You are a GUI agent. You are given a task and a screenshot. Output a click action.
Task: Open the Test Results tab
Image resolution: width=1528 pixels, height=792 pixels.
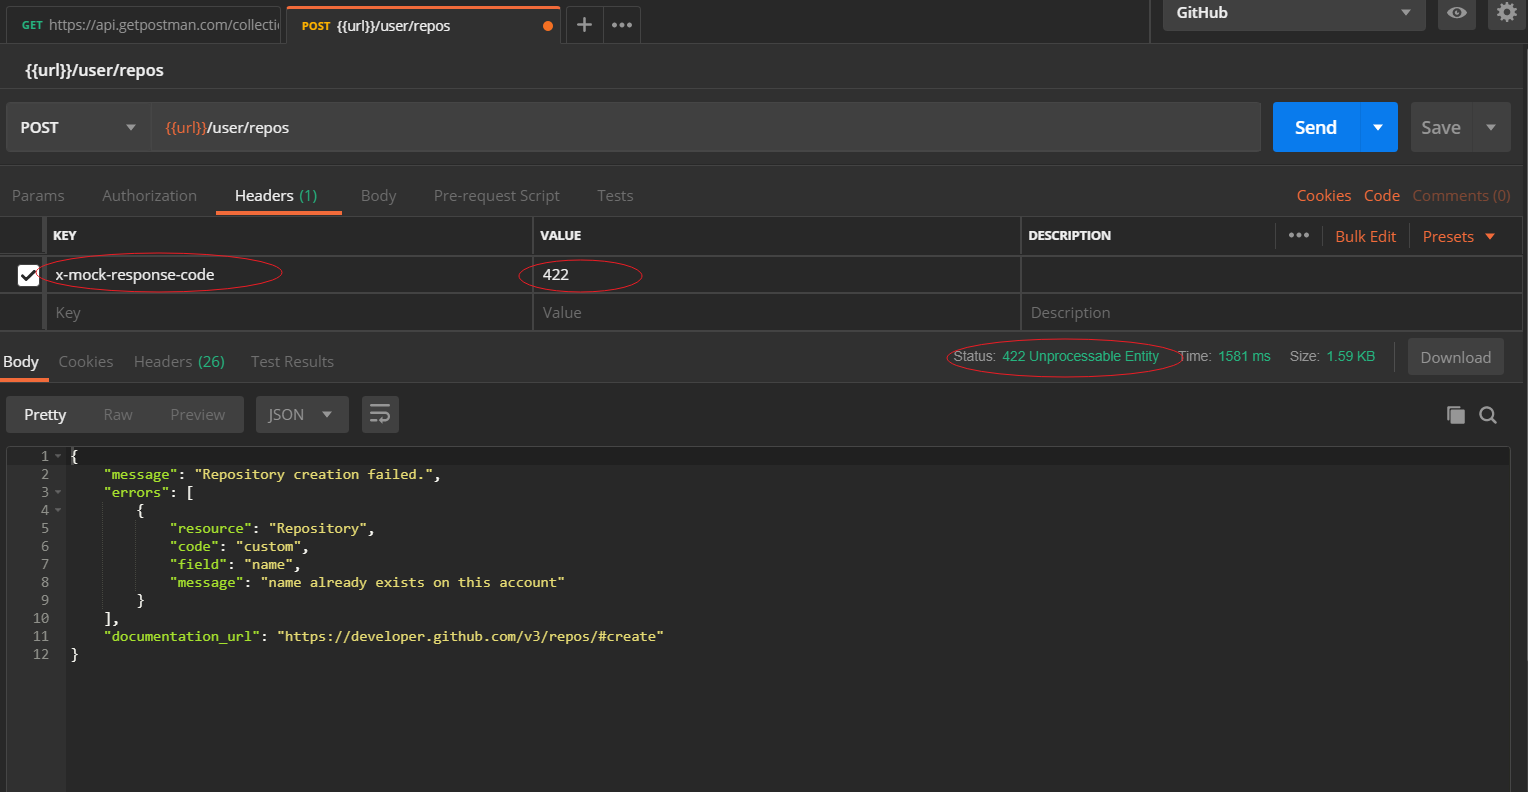click(x=292, y=361)
